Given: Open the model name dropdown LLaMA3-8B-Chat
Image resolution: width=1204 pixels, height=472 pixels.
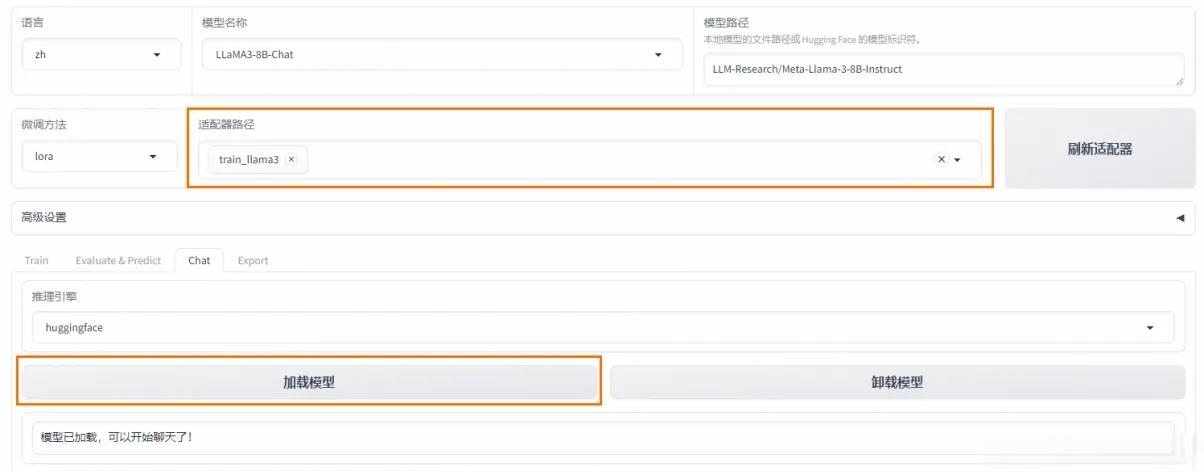Looking at the screenshot, I should tap(440, 55).
